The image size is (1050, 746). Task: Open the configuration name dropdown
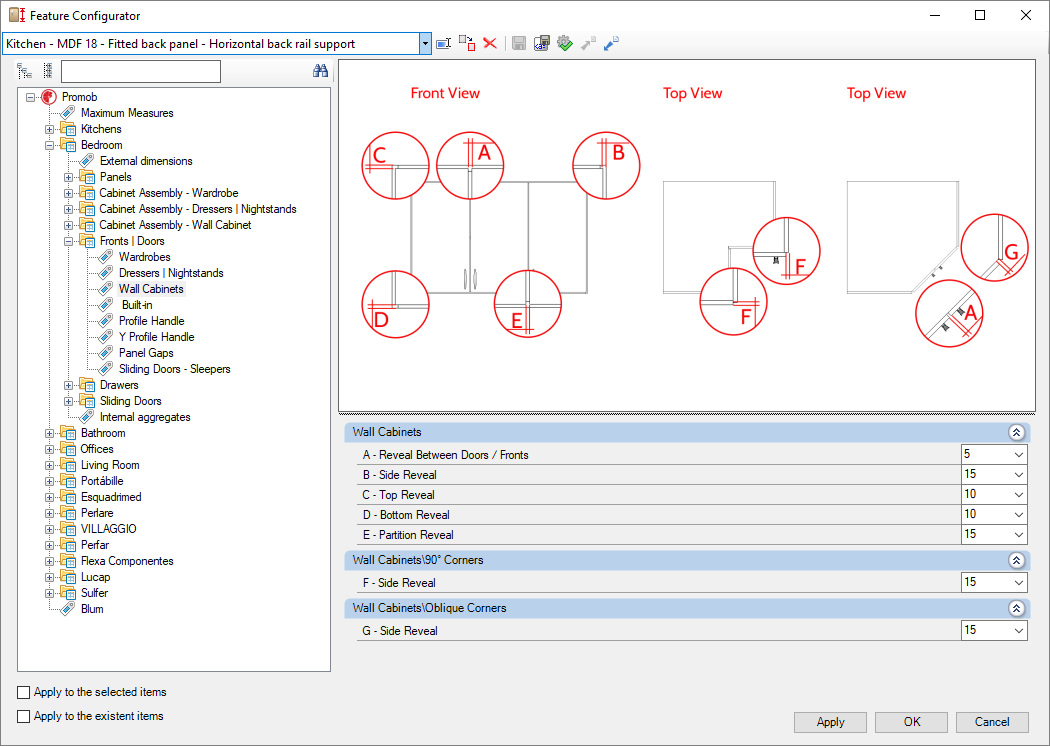[x=425, y=44]
